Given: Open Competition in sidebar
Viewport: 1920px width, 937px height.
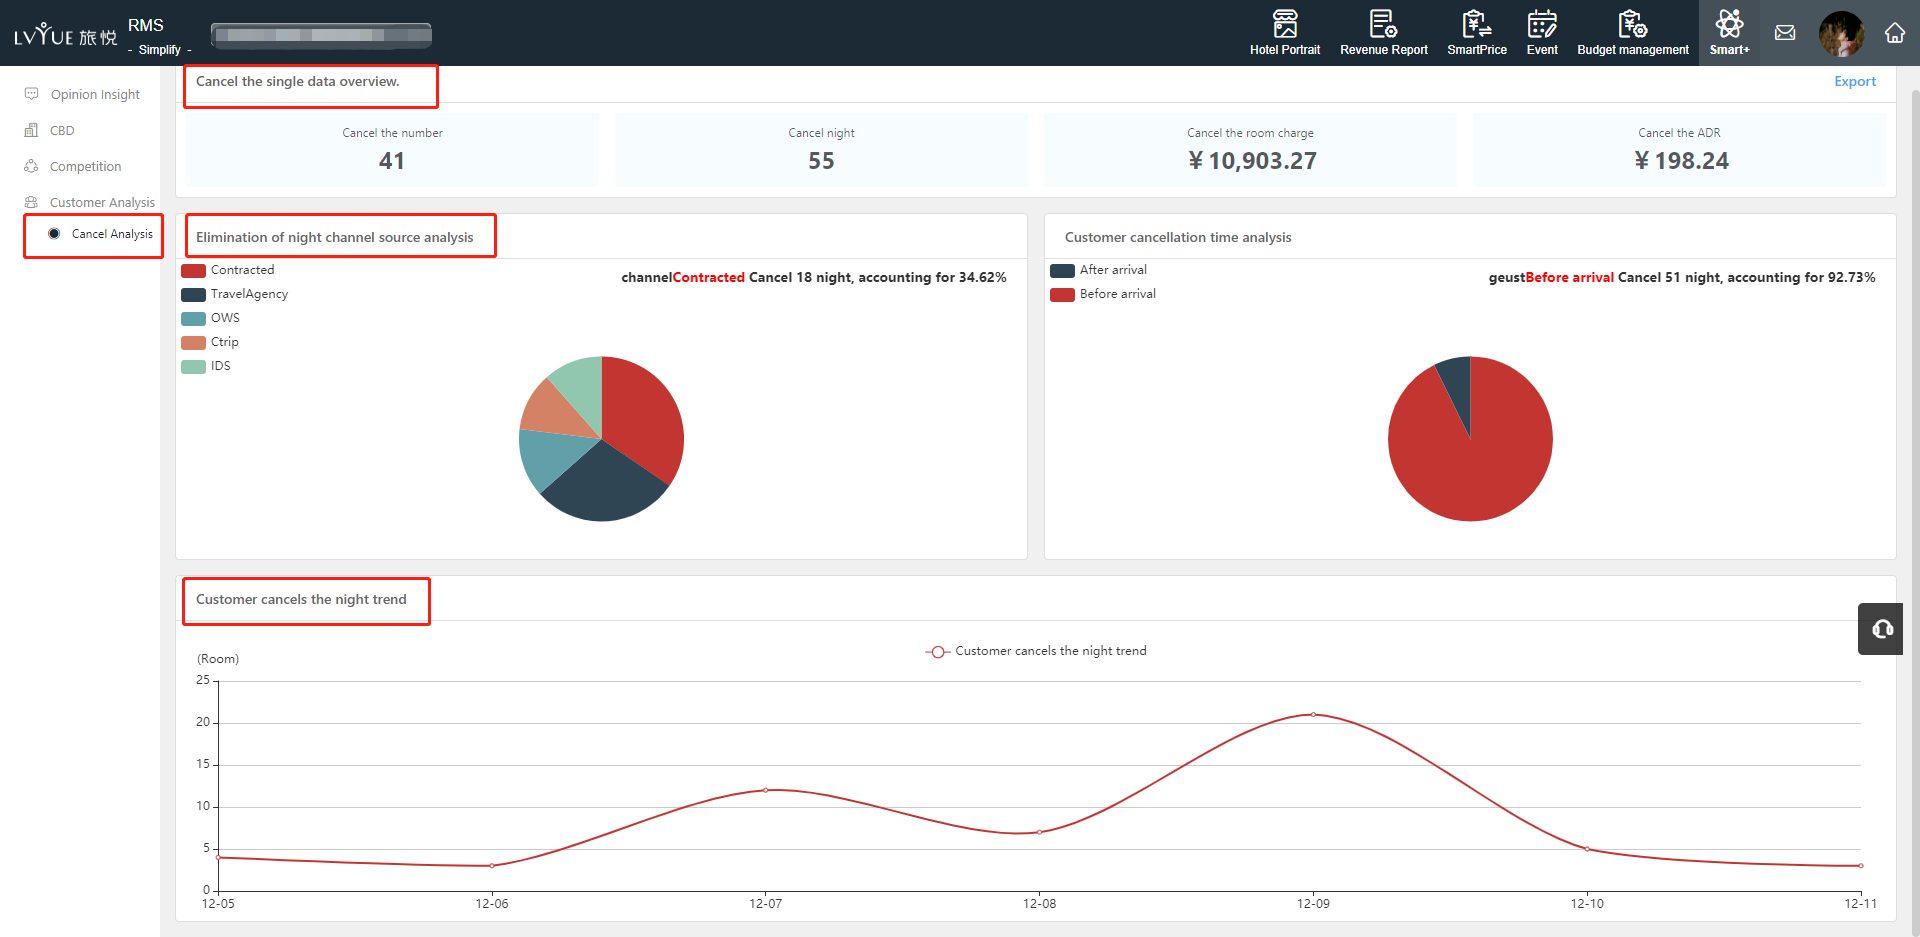Looking at the screenshot, I should 85,166.
